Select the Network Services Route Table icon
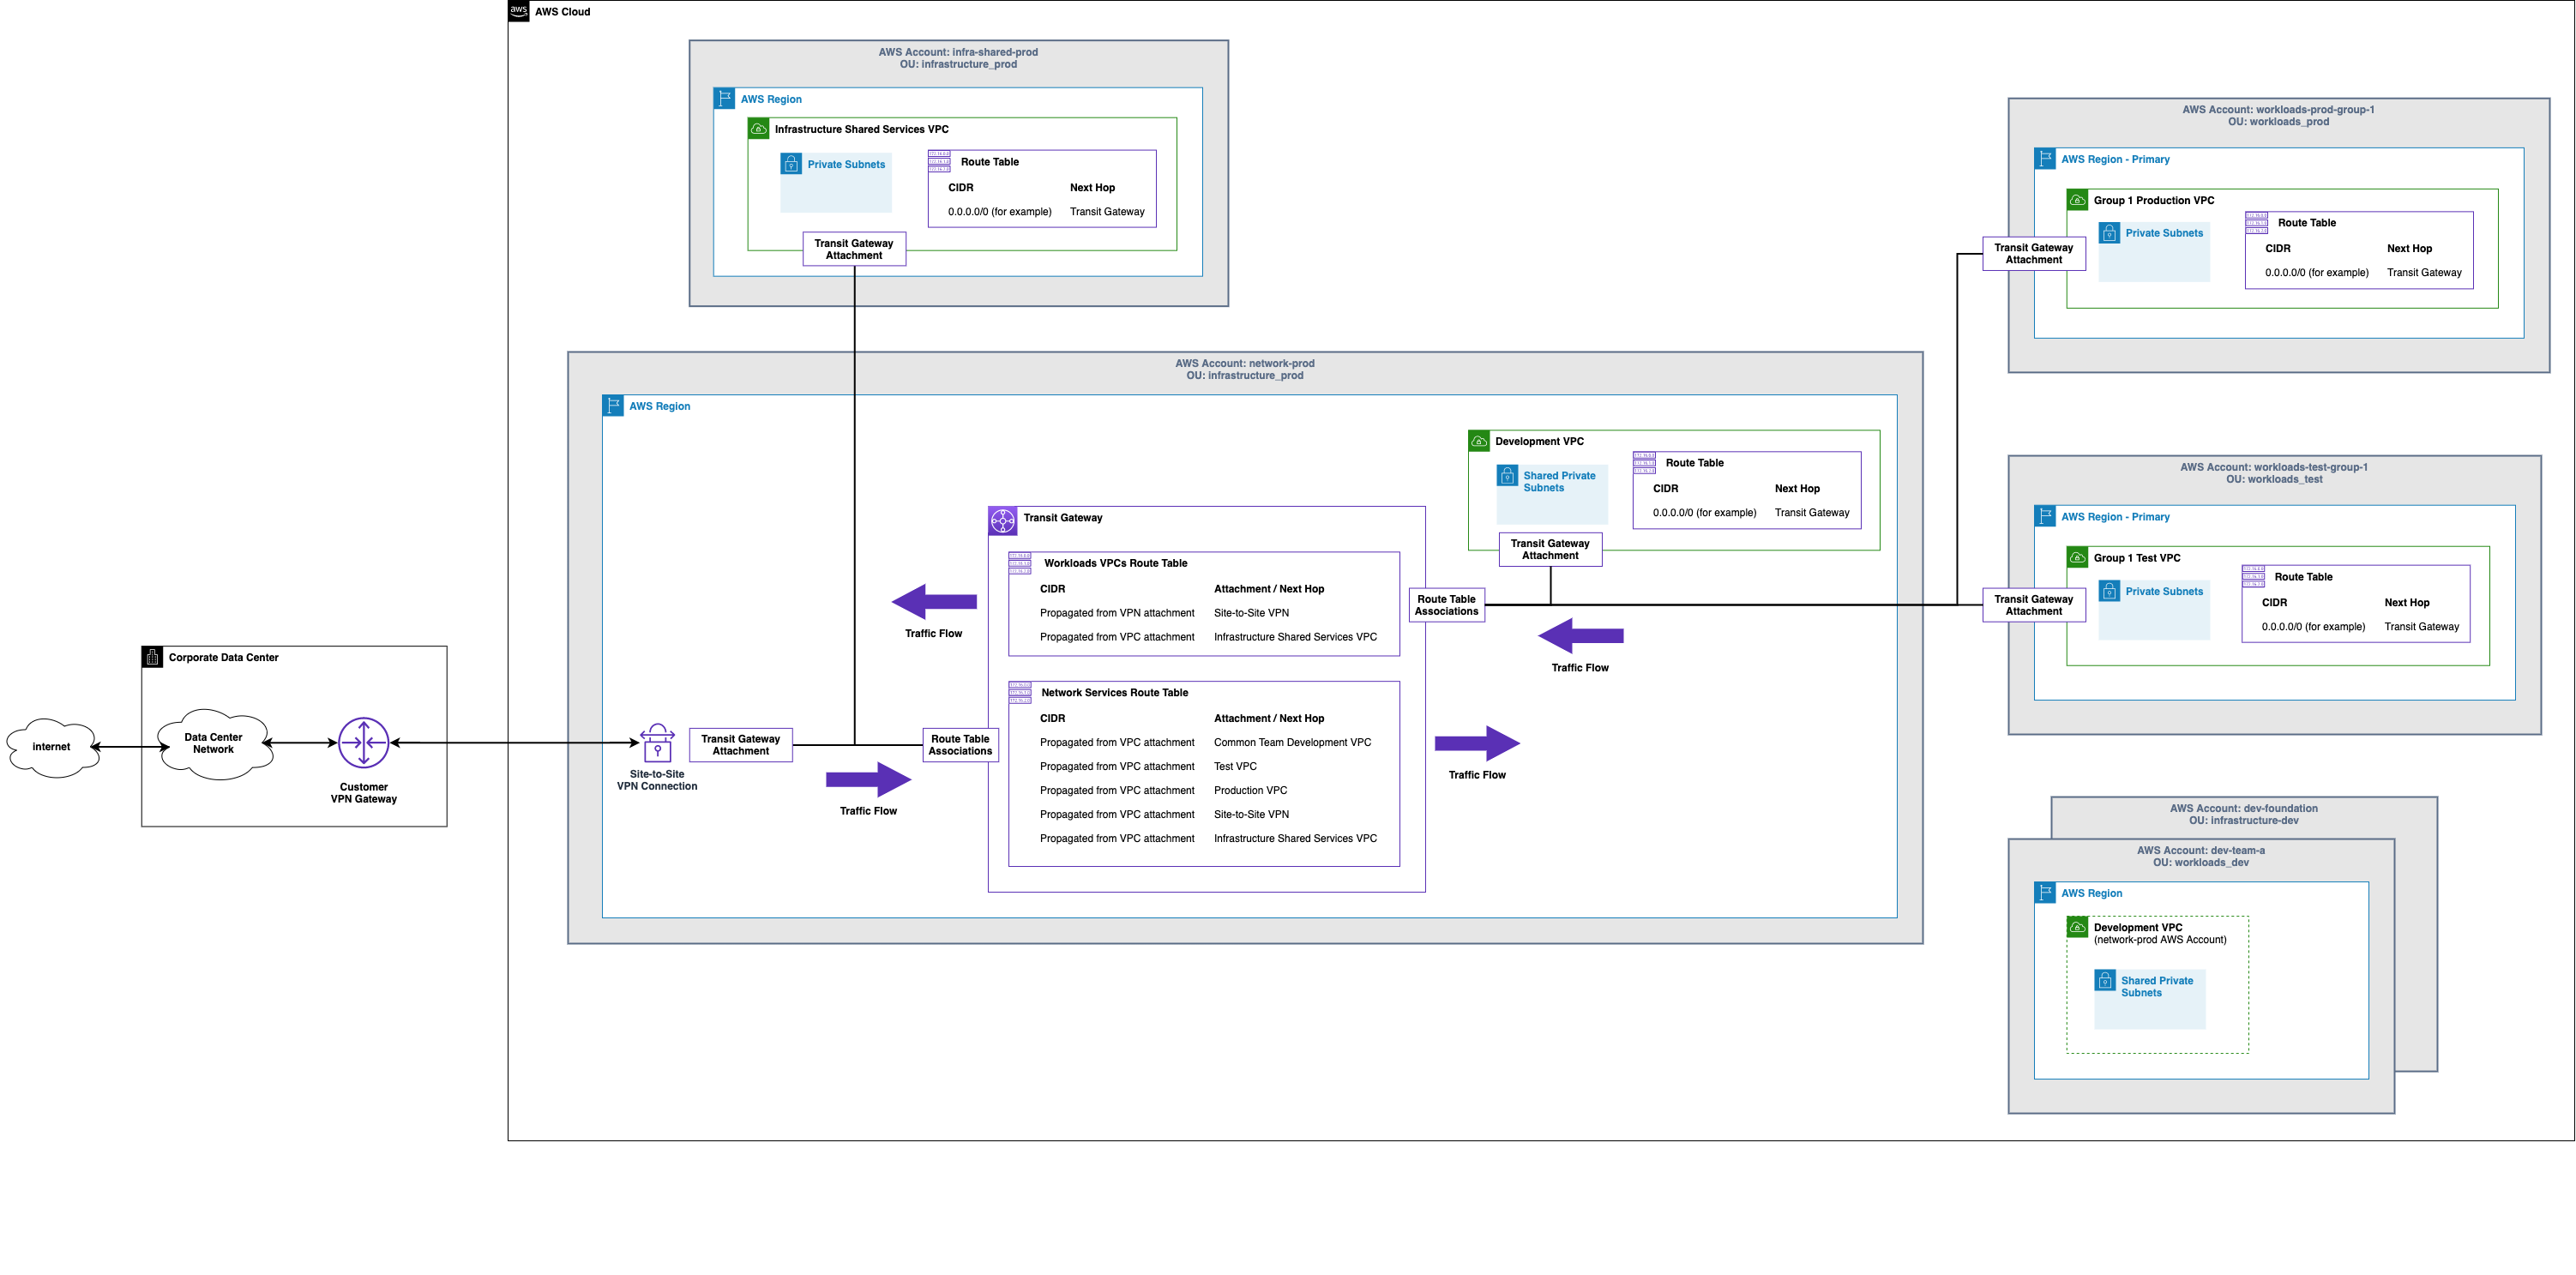Screen dimensions: 2576x1275 coord(1019,692)
